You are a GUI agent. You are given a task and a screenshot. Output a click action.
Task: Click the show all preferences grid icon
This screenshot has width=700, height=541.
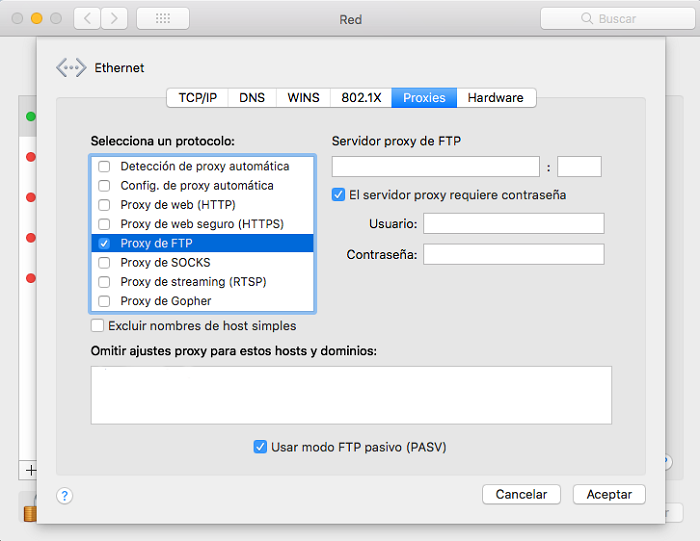162,19
